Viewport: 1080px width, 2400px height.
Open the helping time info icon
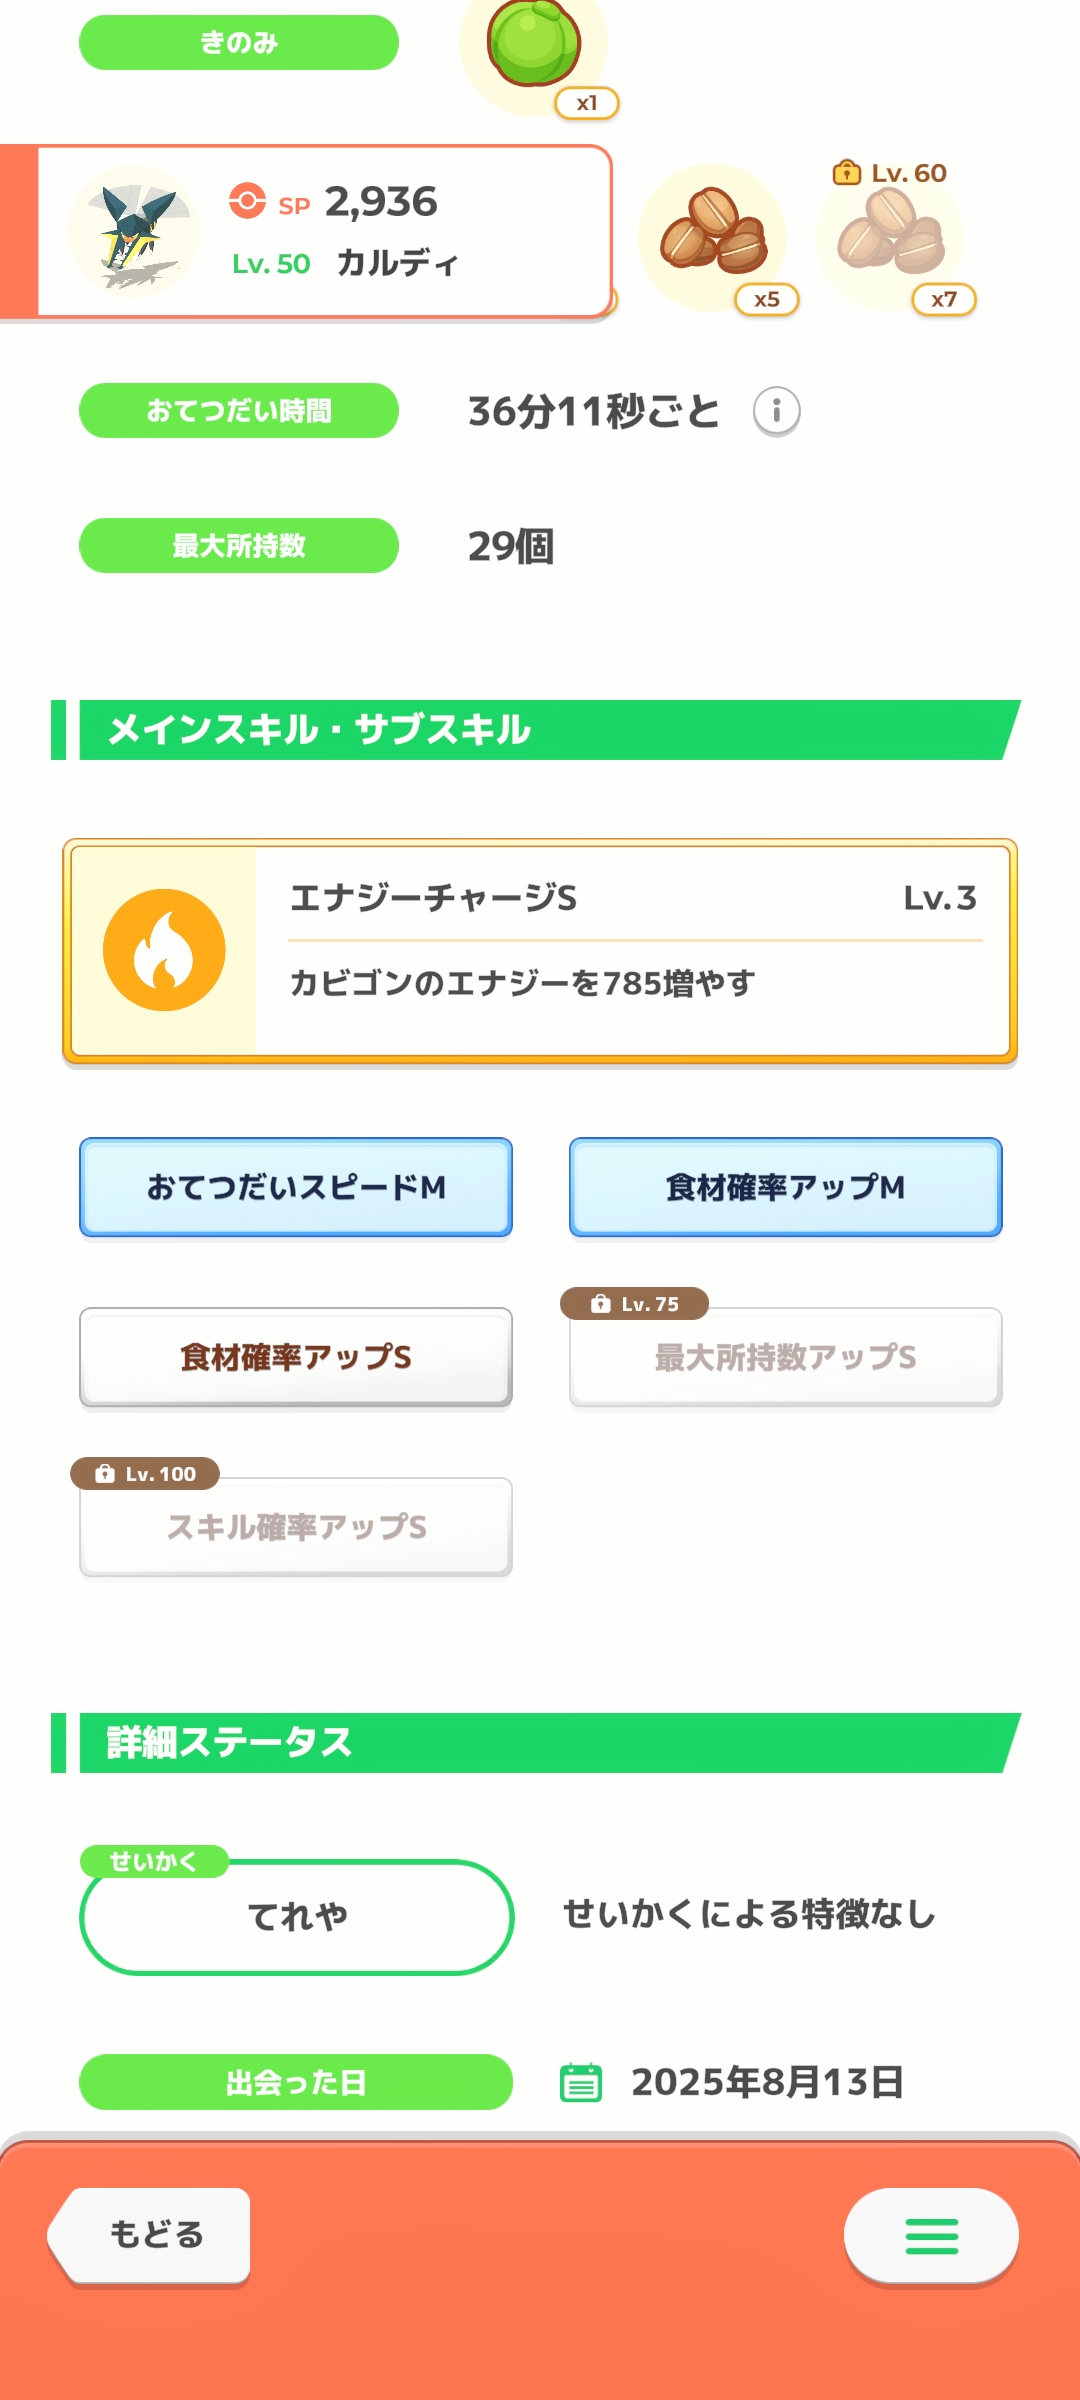(x=776, y=411)
